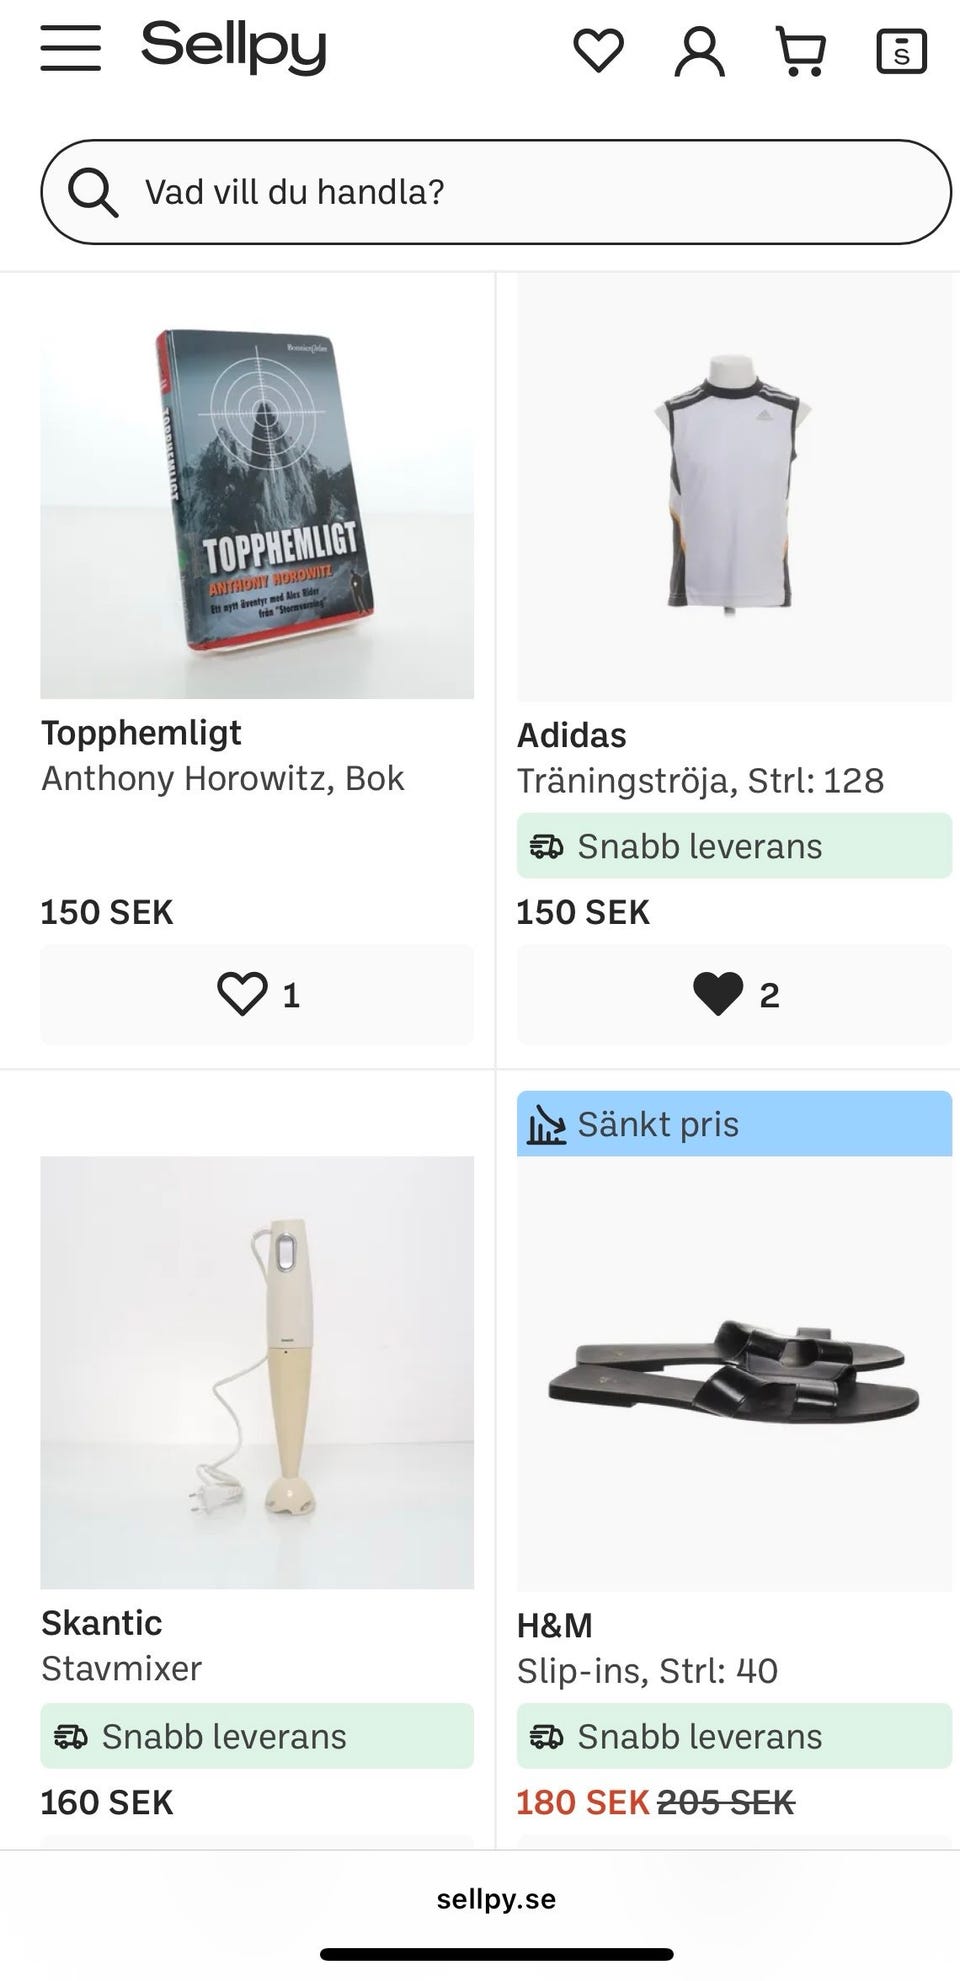Screen dimensions: 960x1981
Task: Open the favorites heart in header
Action: pos(598,50)
